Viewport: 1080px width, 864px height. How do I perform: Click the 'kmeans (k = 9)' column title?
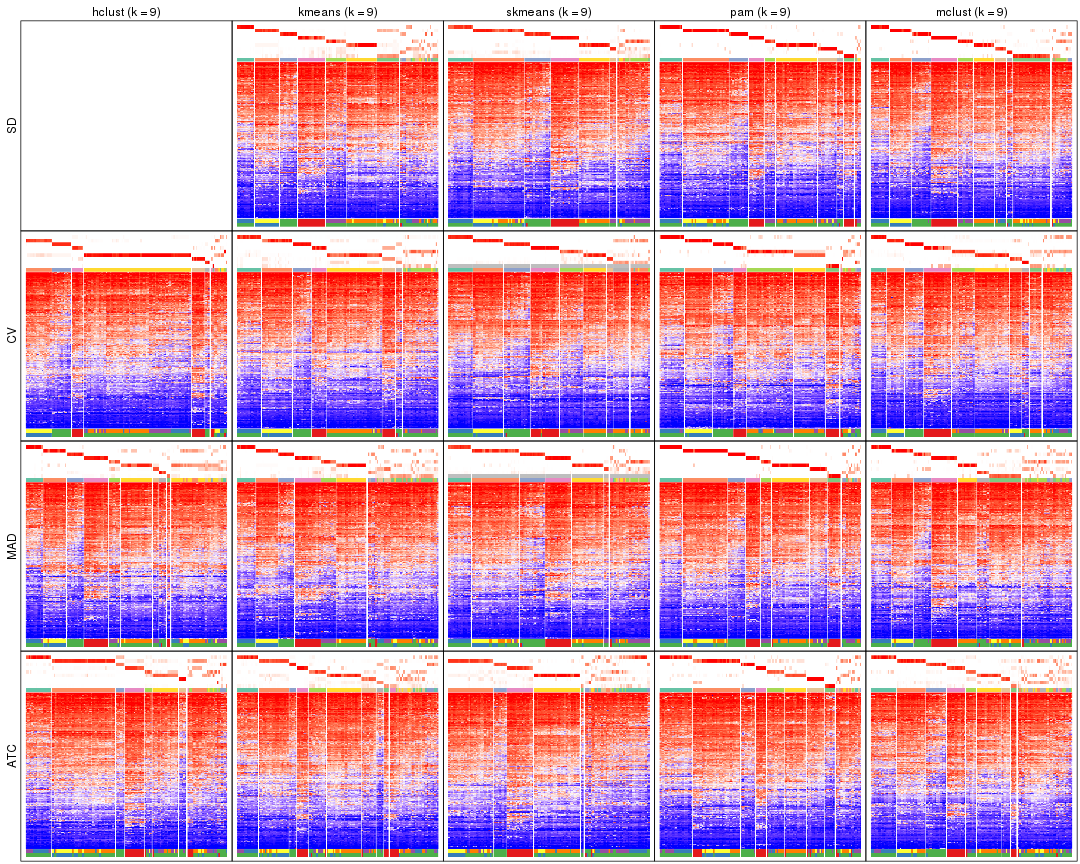pos(335,11)
